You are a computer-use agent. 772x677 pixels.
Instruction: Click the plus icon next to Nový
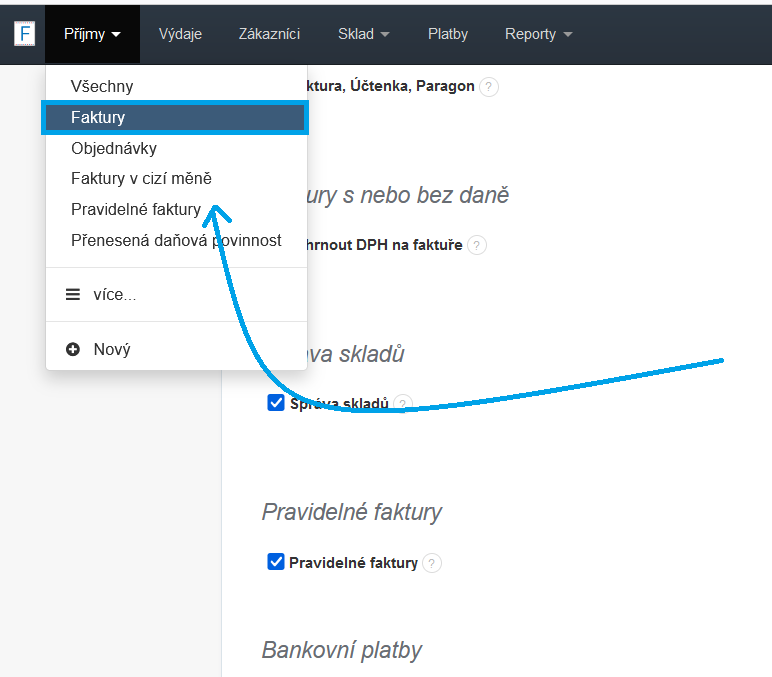[x=73, y=350]
